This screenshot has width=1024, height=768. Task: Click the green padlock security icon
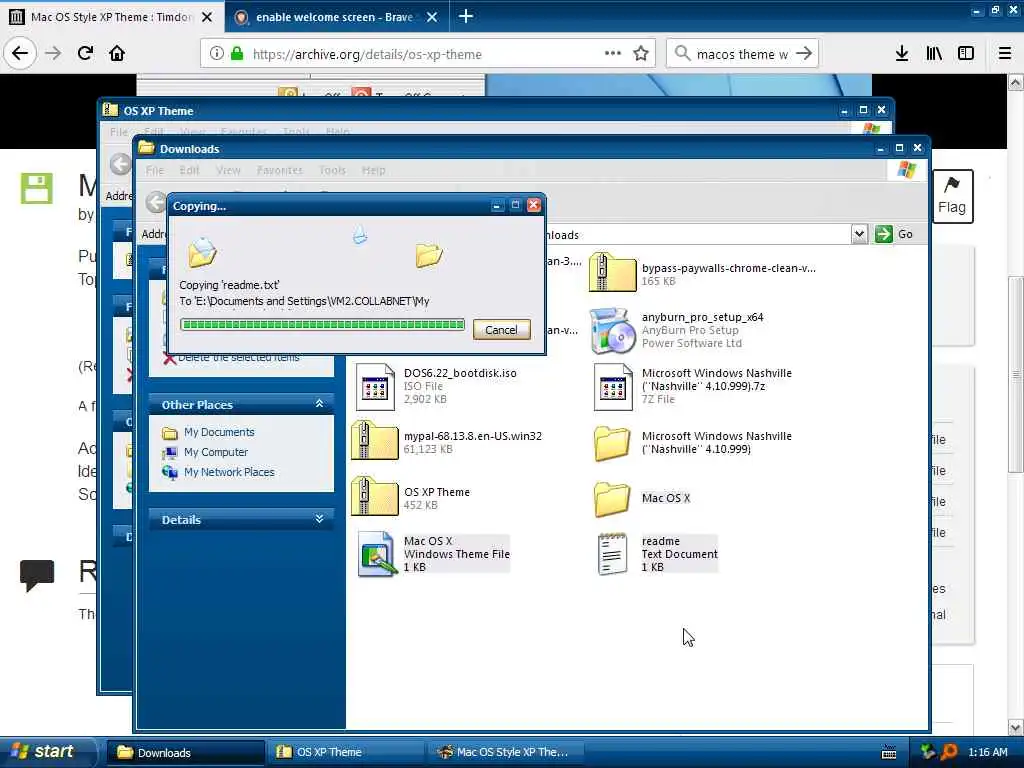[x=237, y=54]
